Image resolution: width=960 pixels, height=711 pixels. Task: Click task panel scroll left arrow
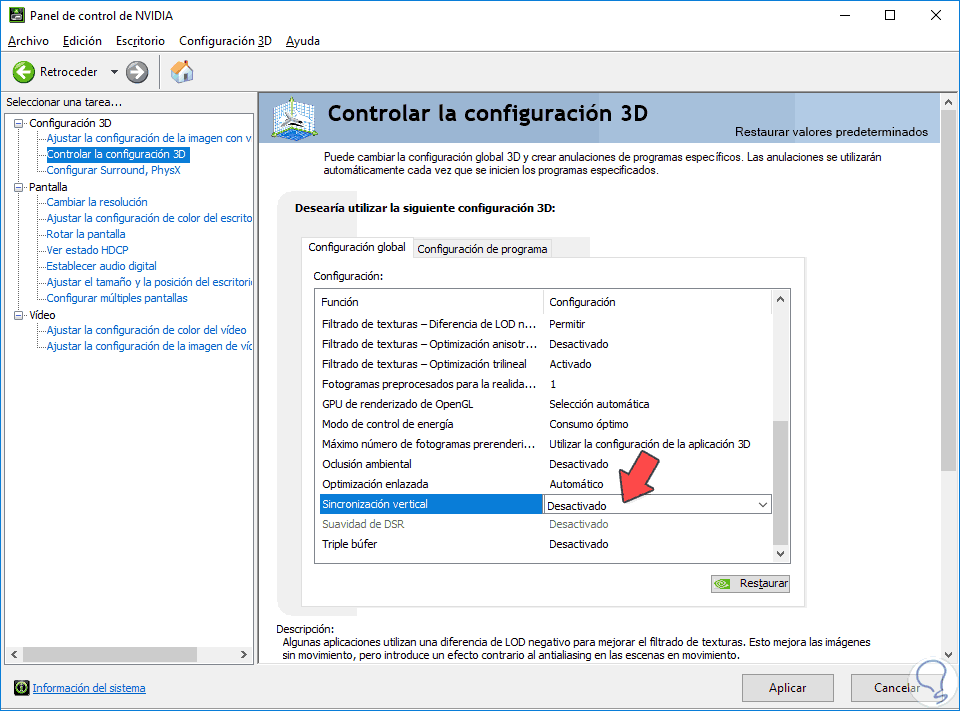pos(14,655)
